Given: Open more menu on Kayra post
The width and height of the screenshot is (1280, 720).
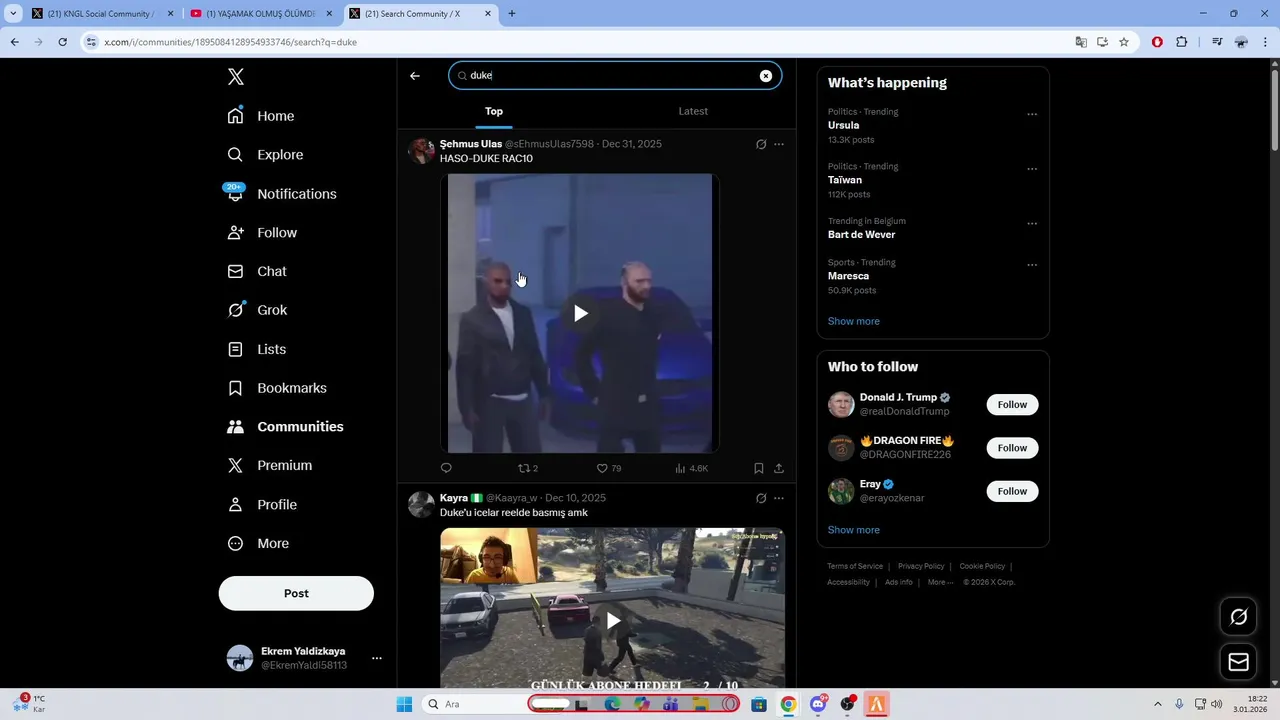Looking at the screenshot, I should click(x=779, y=498).
